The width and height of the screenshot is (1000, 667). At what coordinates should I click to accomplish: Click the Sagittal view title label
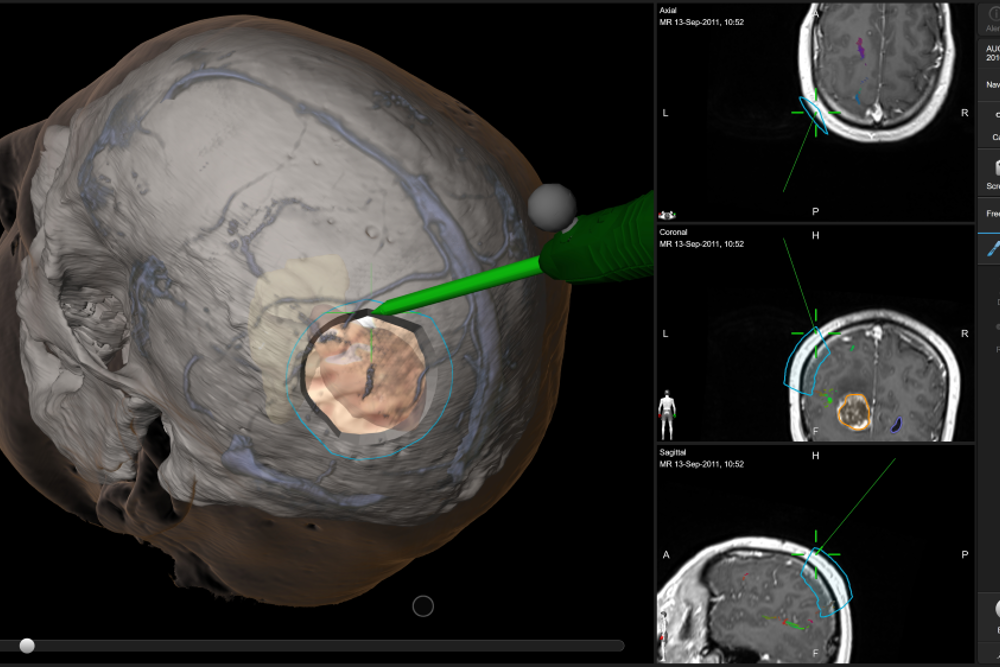[674, 453]
